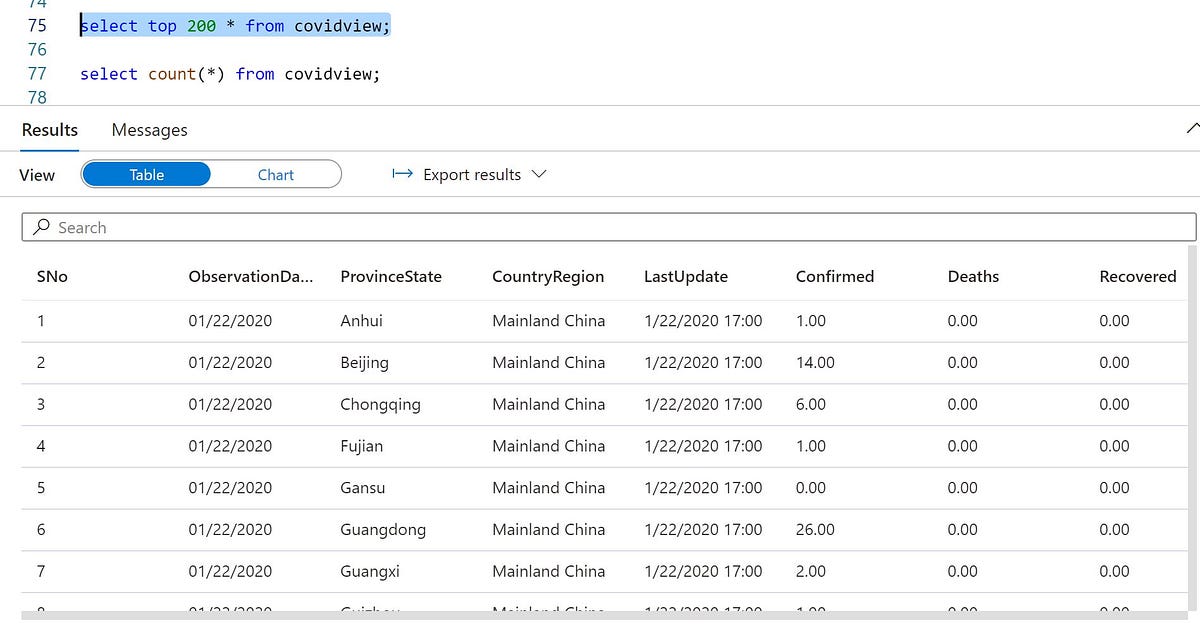The height and width of the screenshot is (626, 1200).
Task: Click line number 77 in the editor
Action: 37,73
